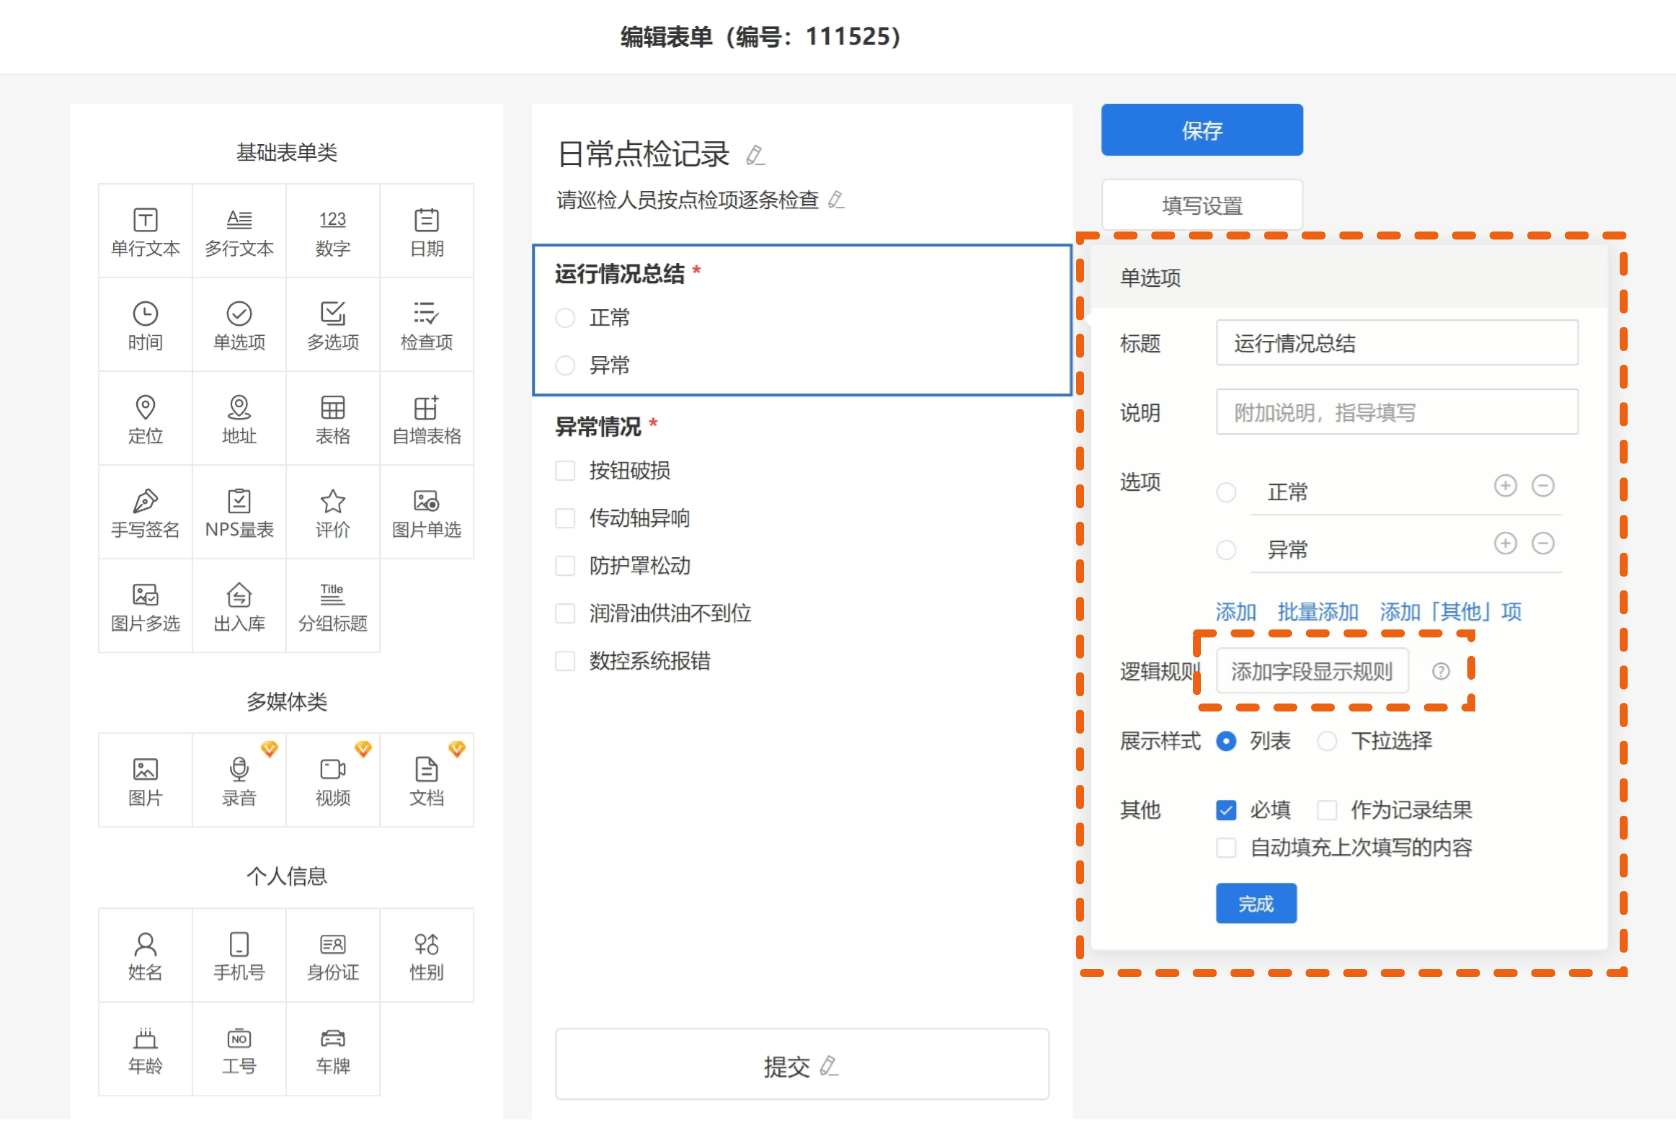The width and height of the screenshot is (1676, 1123).
Task: Click the 批量添加 link
Action: [x=1317, y=612]
